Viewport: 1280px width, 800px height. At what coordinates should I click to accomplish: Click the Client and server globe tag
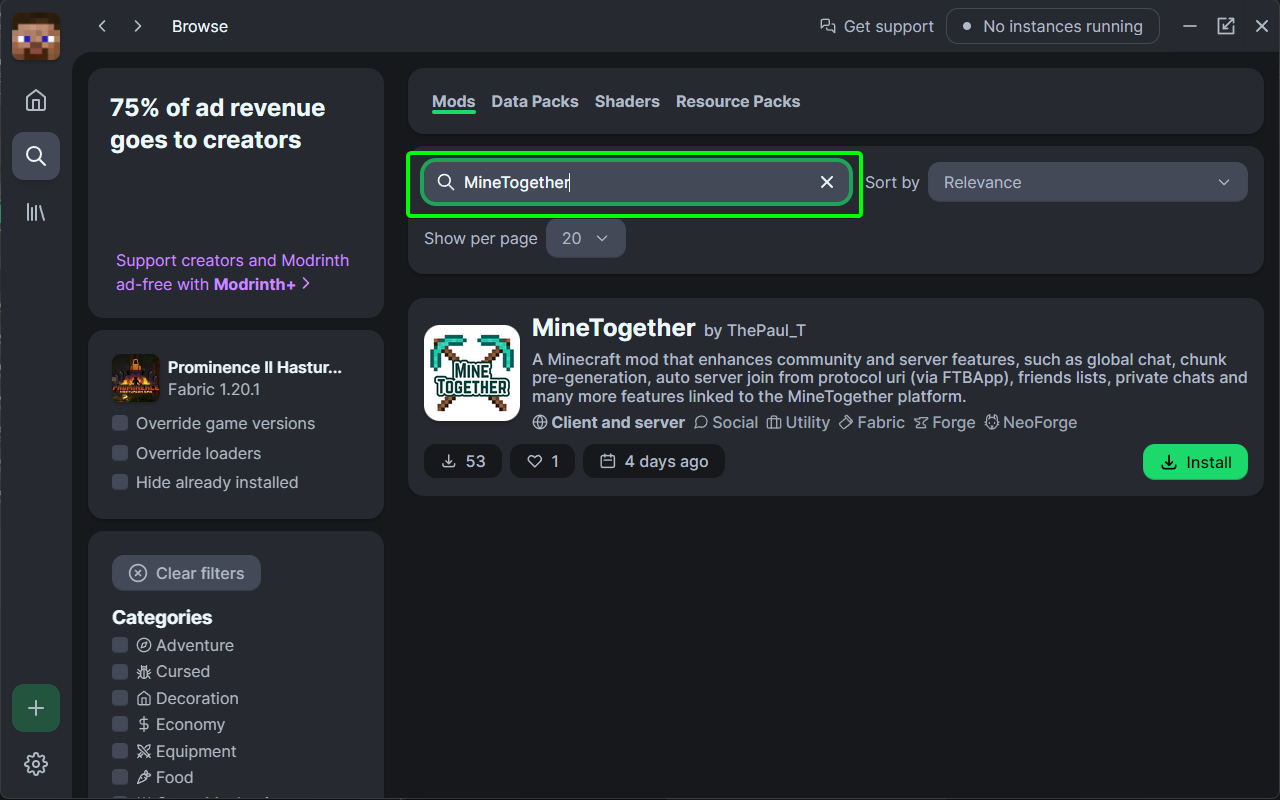click(x=609, y=422)
